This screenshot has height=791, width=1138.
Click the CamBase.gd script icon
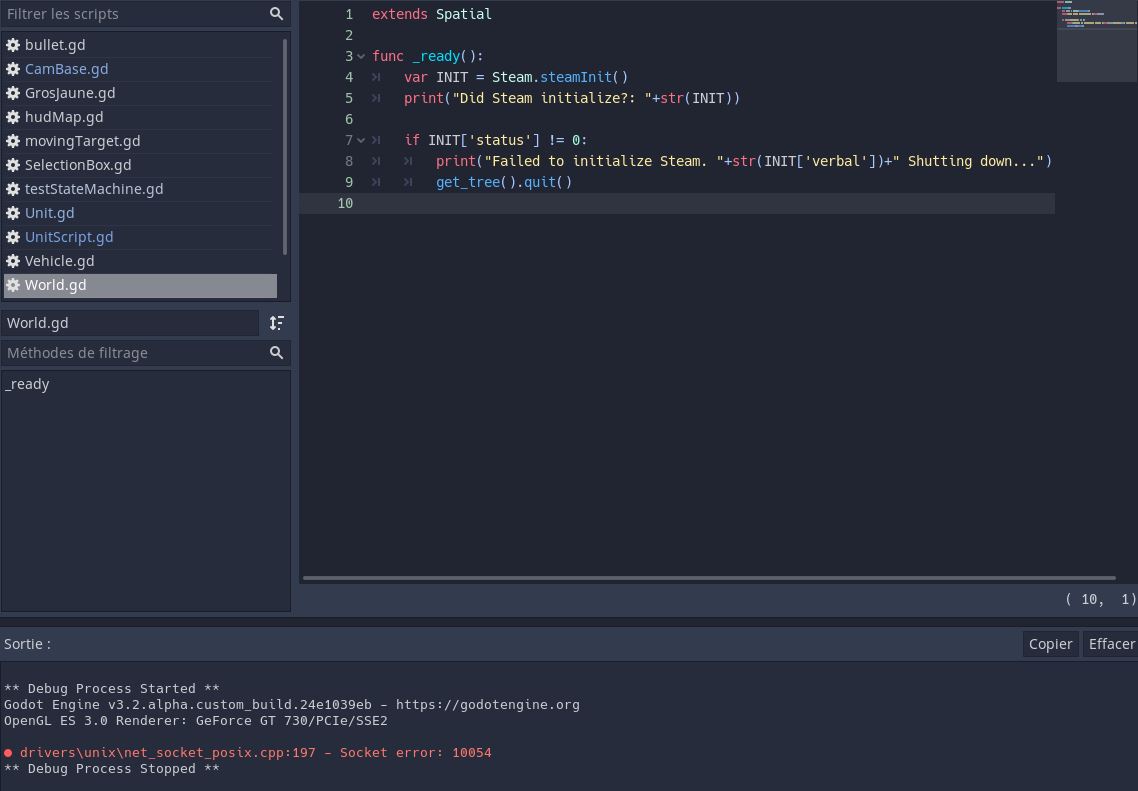[13, 69]
